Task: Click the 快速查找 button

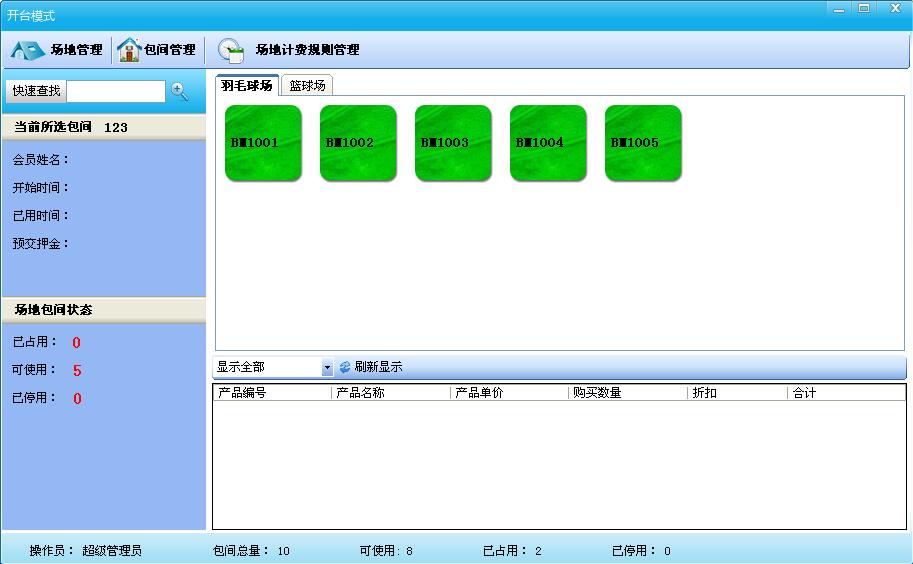Action: click(36, 91)
